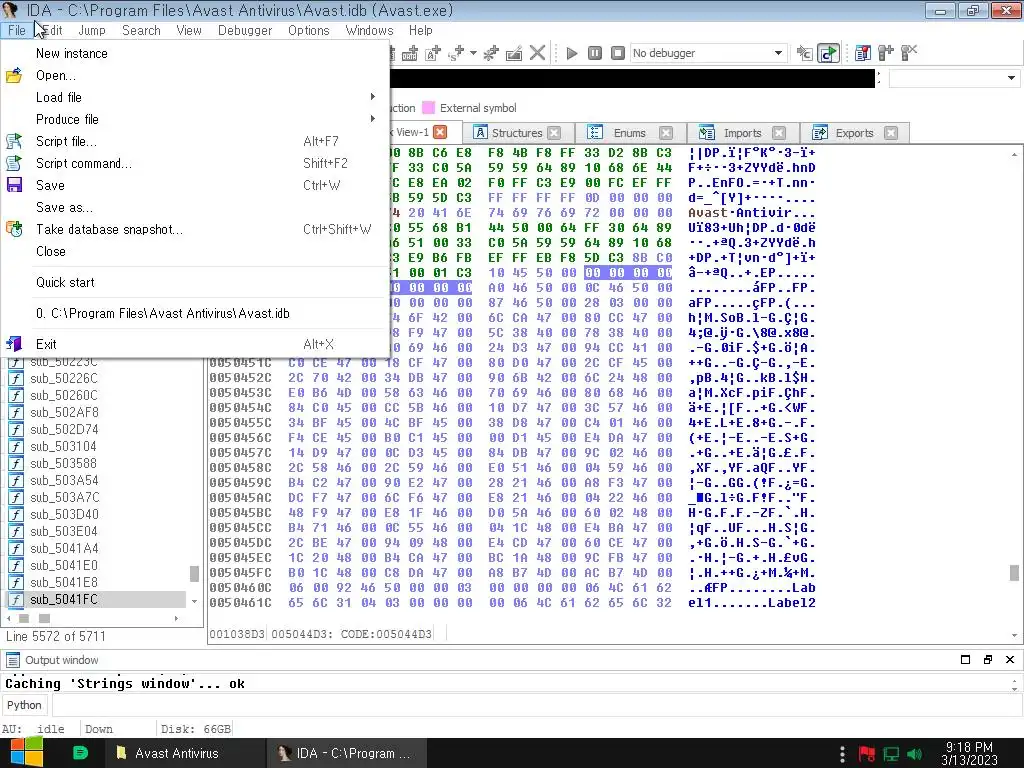Click the Exports tab icon

pos(820,133)
